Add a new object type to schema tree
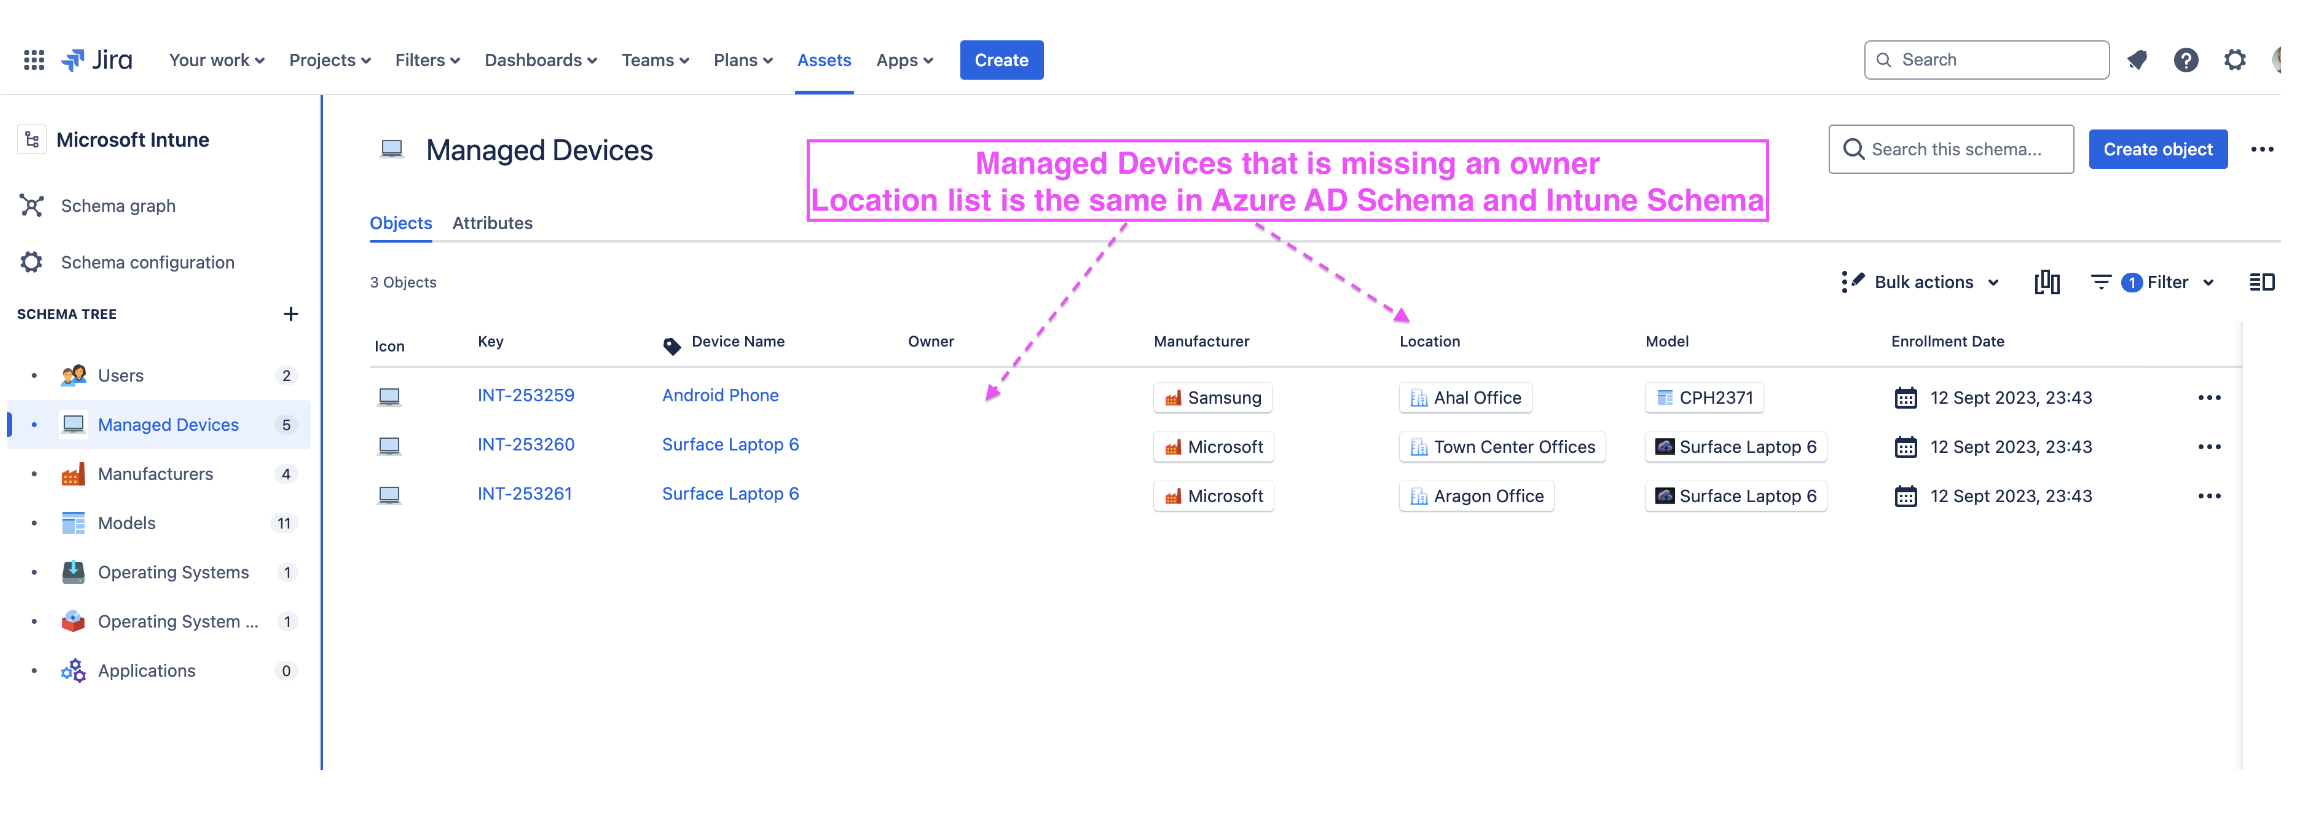The width and height of the screenshot is (2320, 818). [291, 314]
